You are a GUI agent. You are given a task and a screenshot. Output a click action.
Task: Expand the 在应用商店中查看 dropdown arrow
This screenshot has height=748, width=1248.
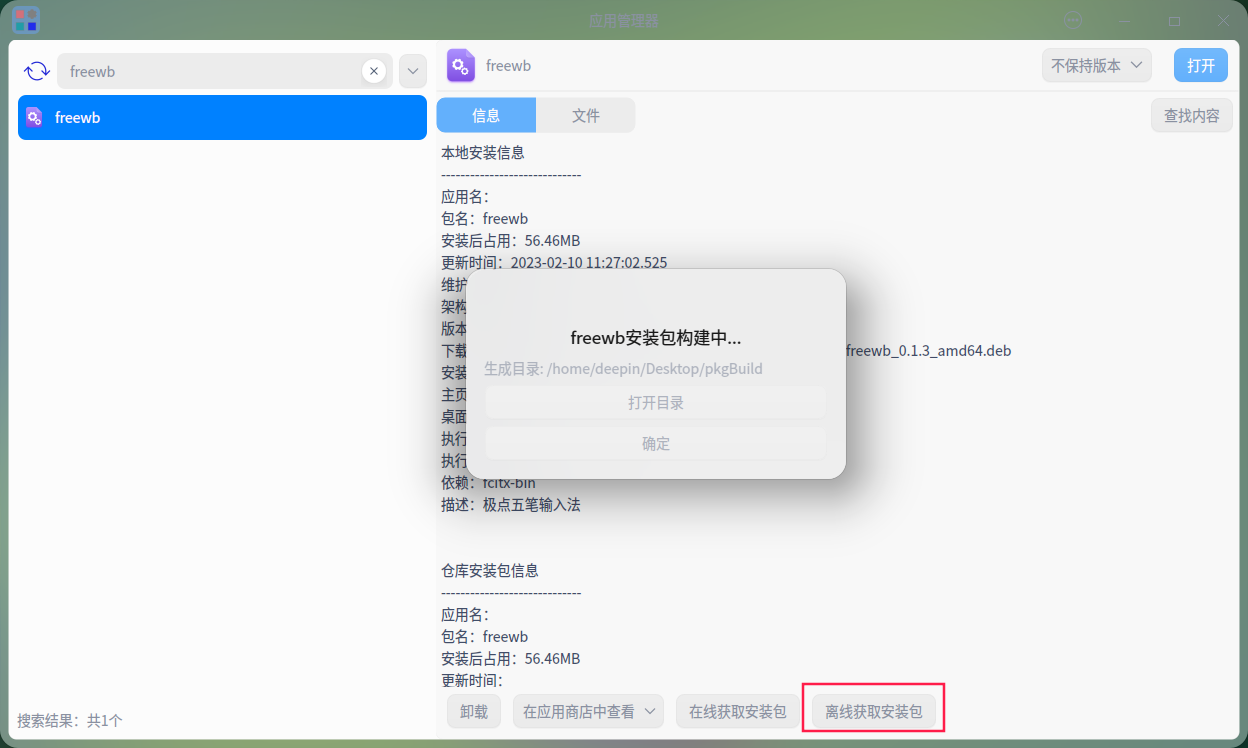[x=650, y=711]
